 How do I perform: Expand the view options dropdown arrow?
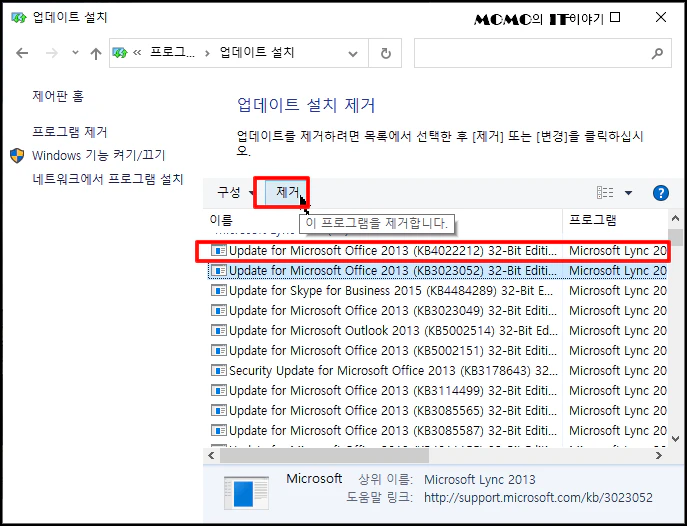coord(628,193)
